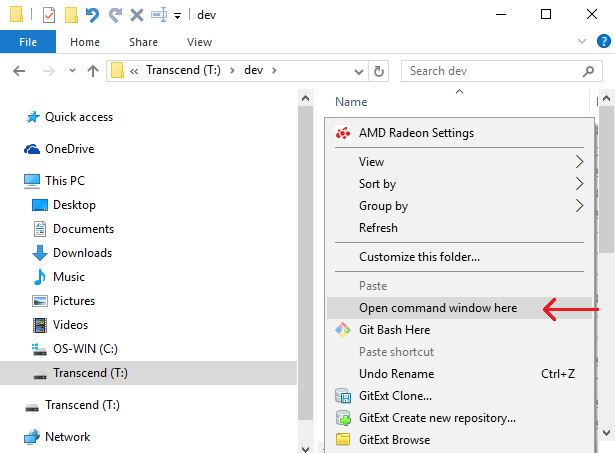Click the Search dev input box

502,71
